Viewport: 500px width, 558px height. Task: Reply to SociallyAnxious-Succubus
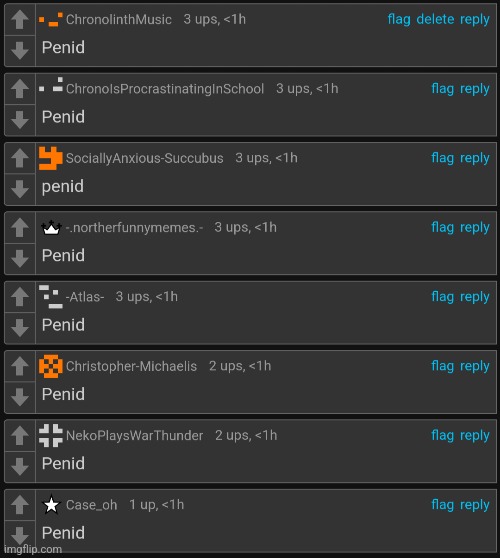tap(475, 158)
